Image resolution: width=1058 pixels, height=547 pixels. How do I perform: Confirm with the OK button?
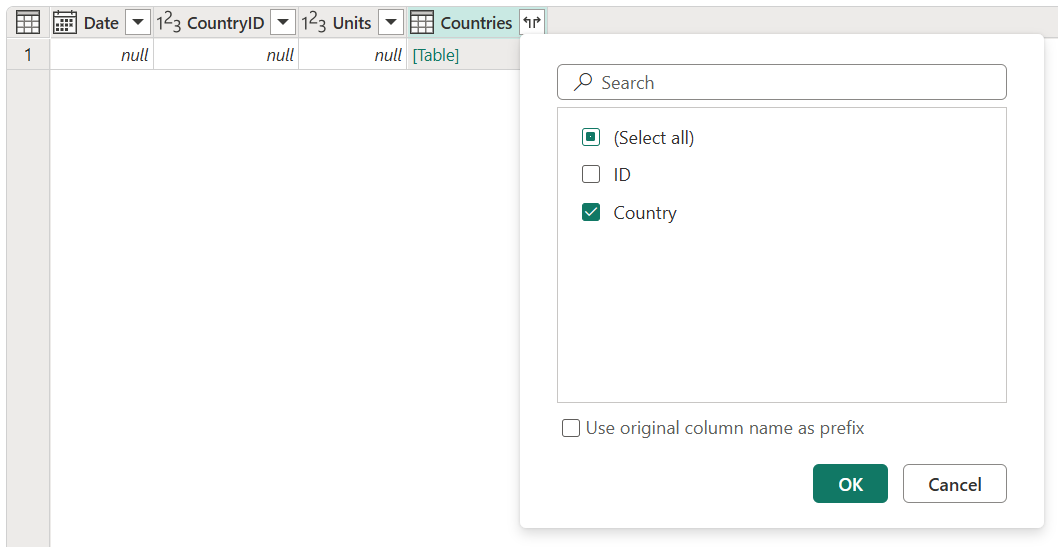click(850, 484)
